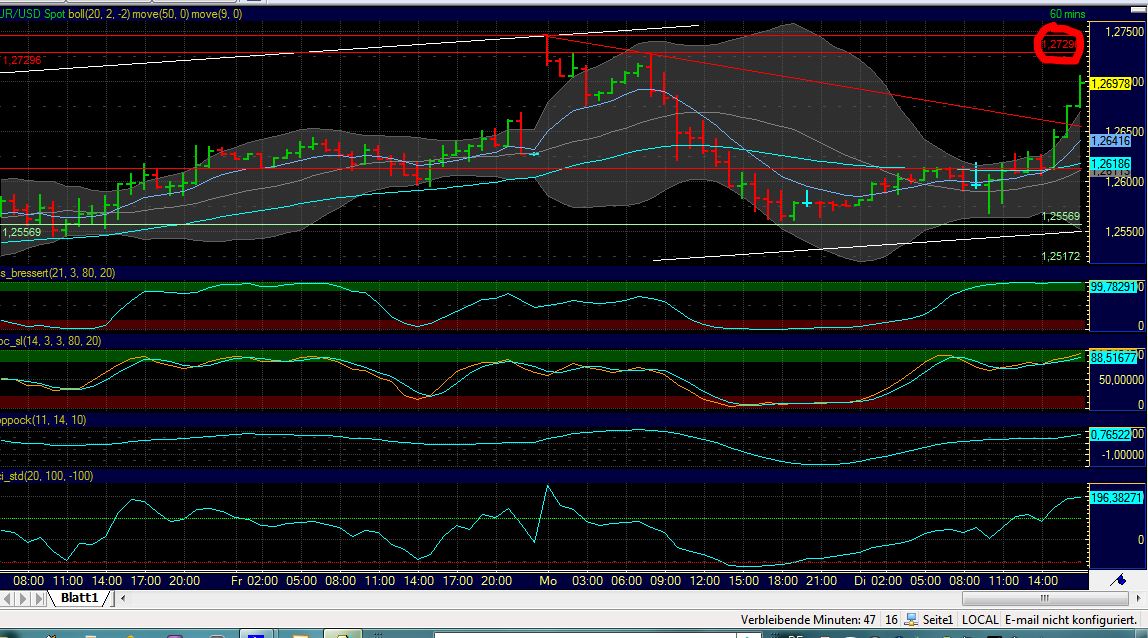Screen dimensions: 1148x638
Task: Click the highlighted 1.26978 price label
Action: click(1108, 84)
